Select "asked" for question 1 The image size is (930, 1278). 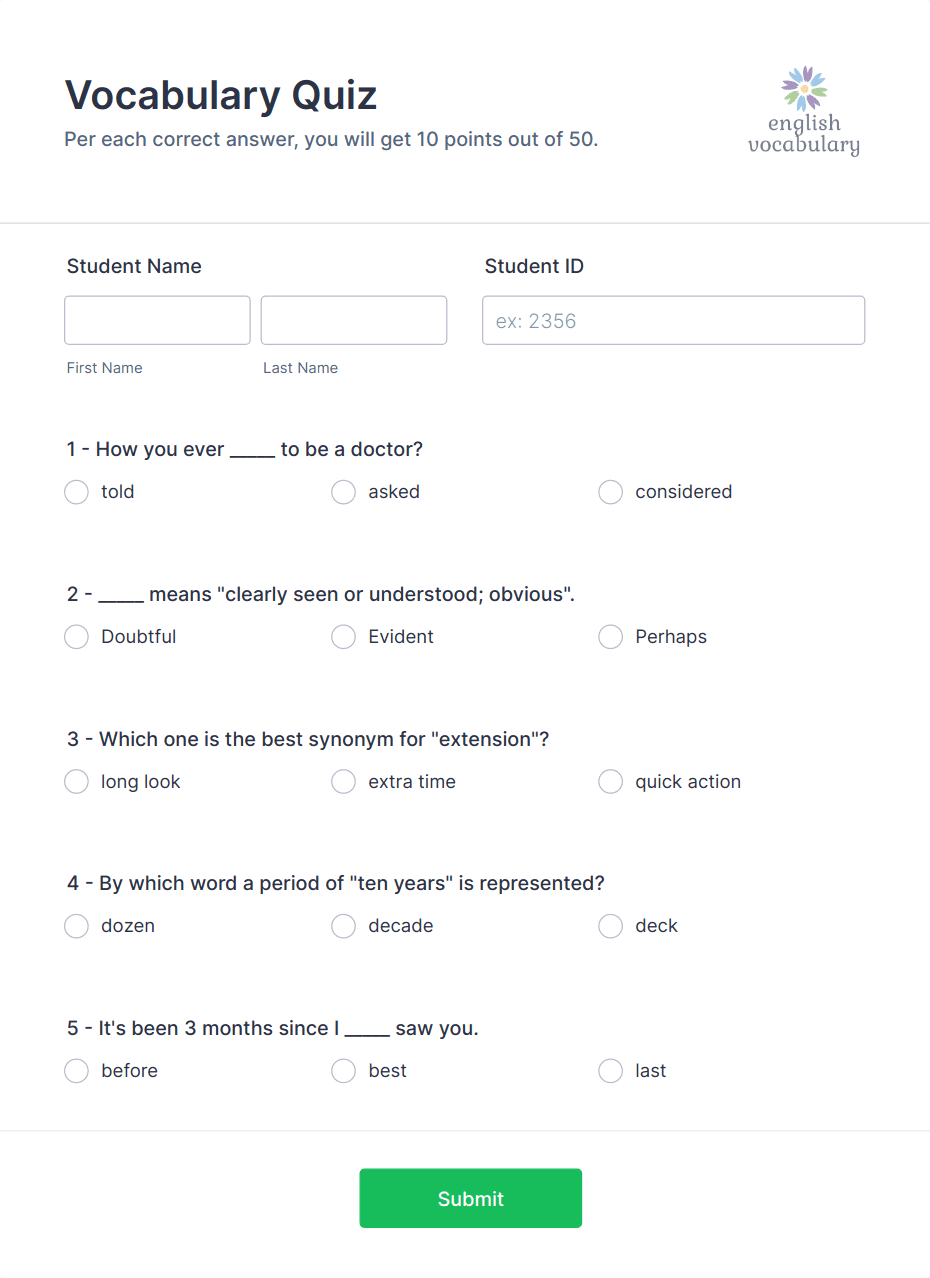point(343,492)
